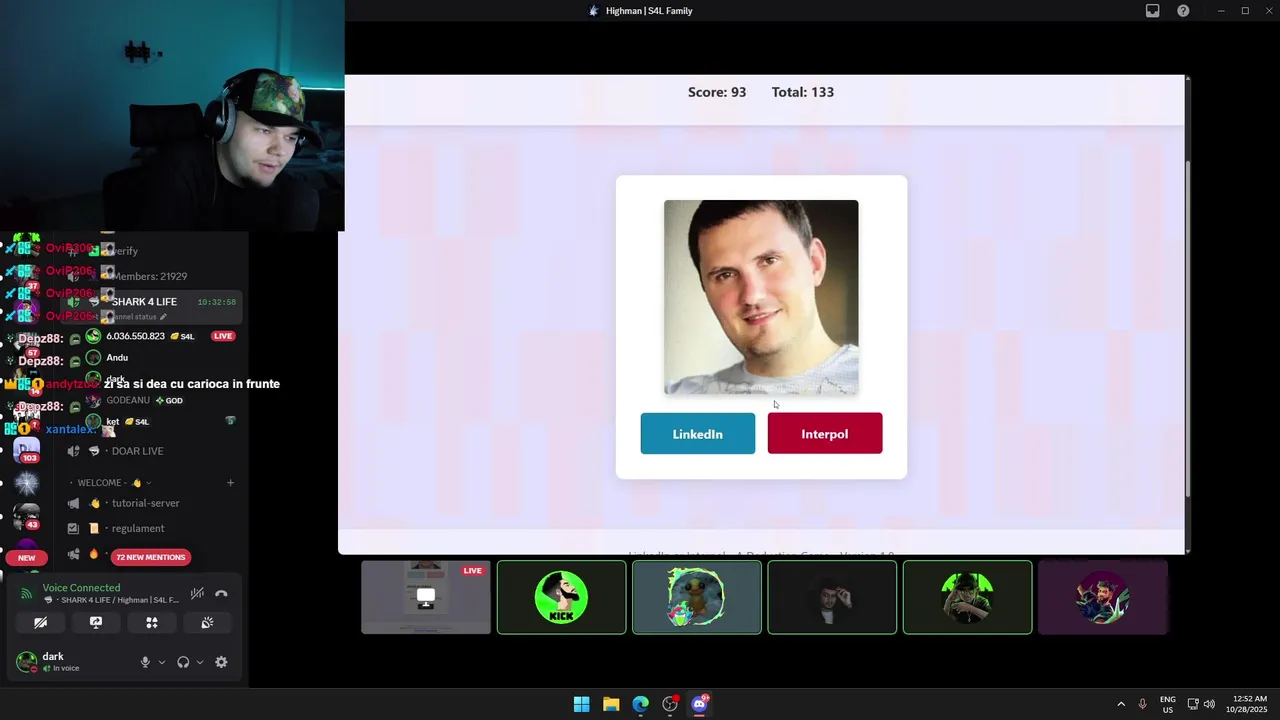Open Discord user settings gear
Viewport: 1280px width, 720px height.
[221, 662]
